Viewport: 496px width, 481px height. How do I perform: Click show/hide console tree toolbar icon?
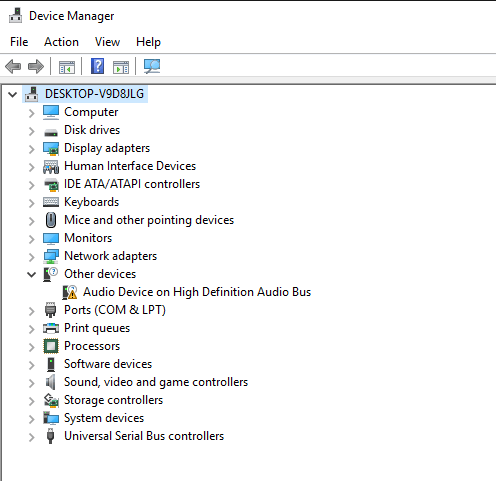67,67
